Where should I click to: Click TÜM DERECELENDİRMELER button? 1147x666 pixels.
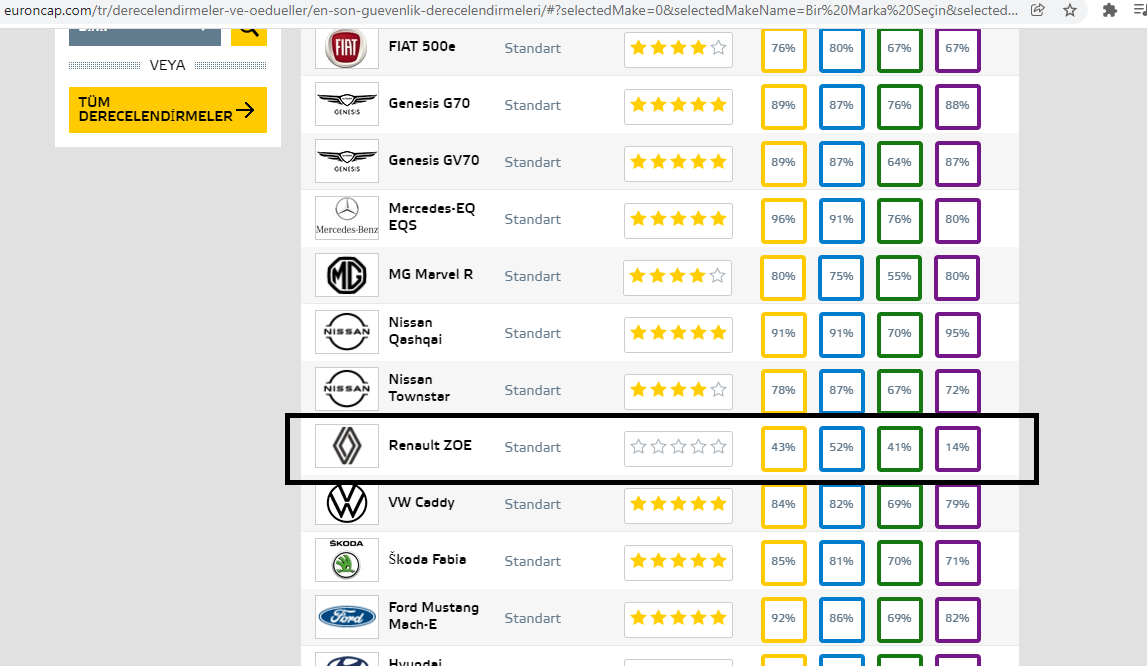(168, 110)
